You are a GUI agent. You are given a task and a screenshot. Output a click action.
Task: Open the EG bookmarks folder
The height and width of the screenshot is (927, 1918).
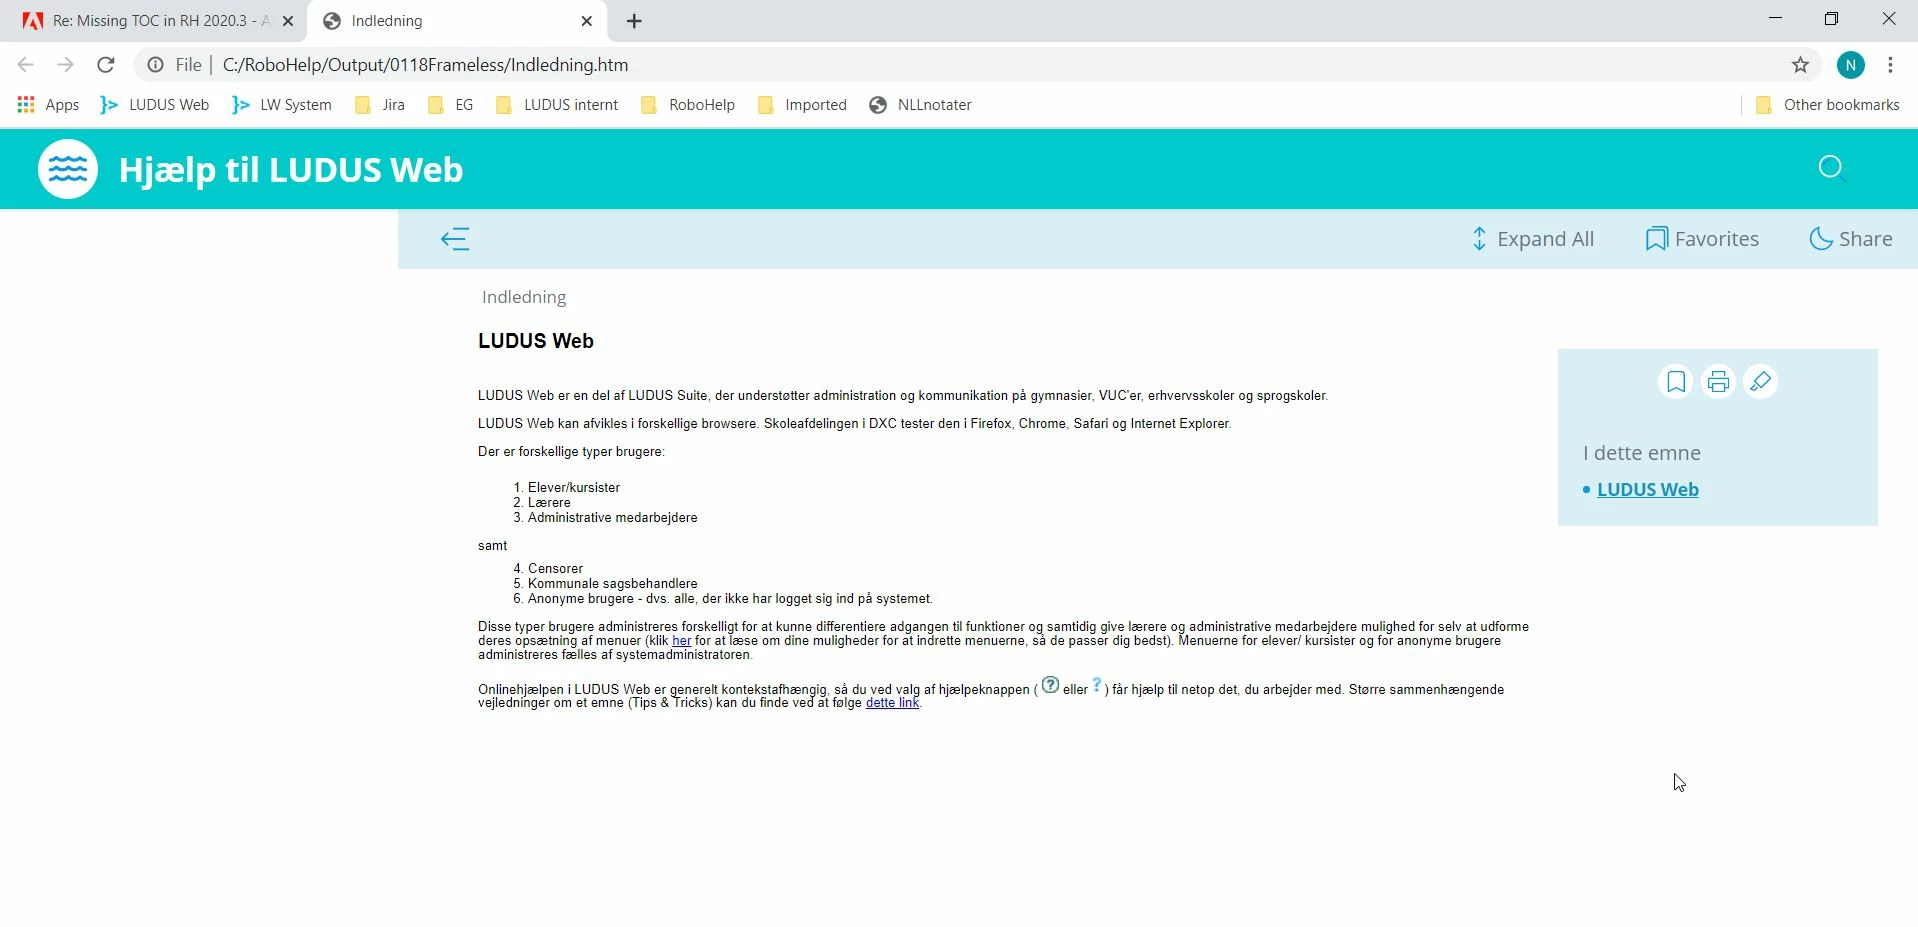(x=450, y=105)
